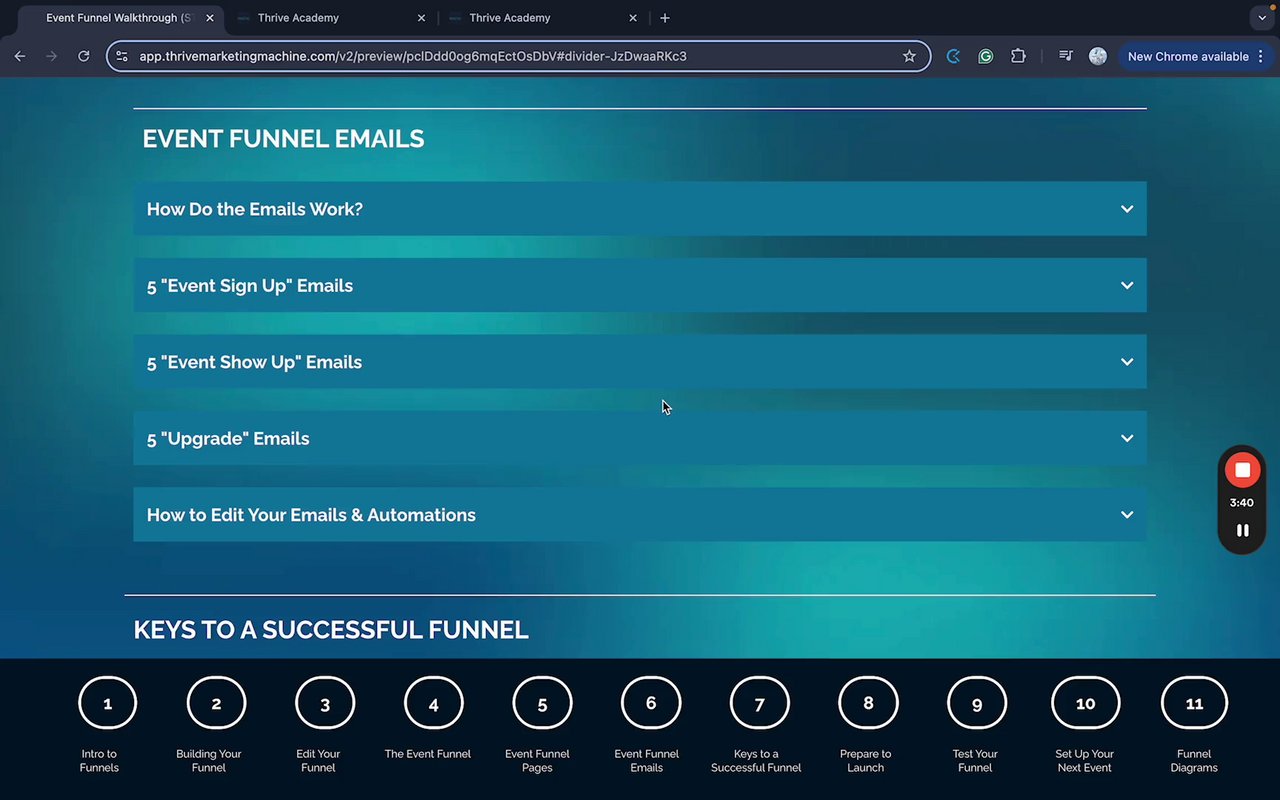1280x800 pixels.
Task: Open the Extensions puzzle icon
Action: pyautogui.click(x=1018, y=57)
